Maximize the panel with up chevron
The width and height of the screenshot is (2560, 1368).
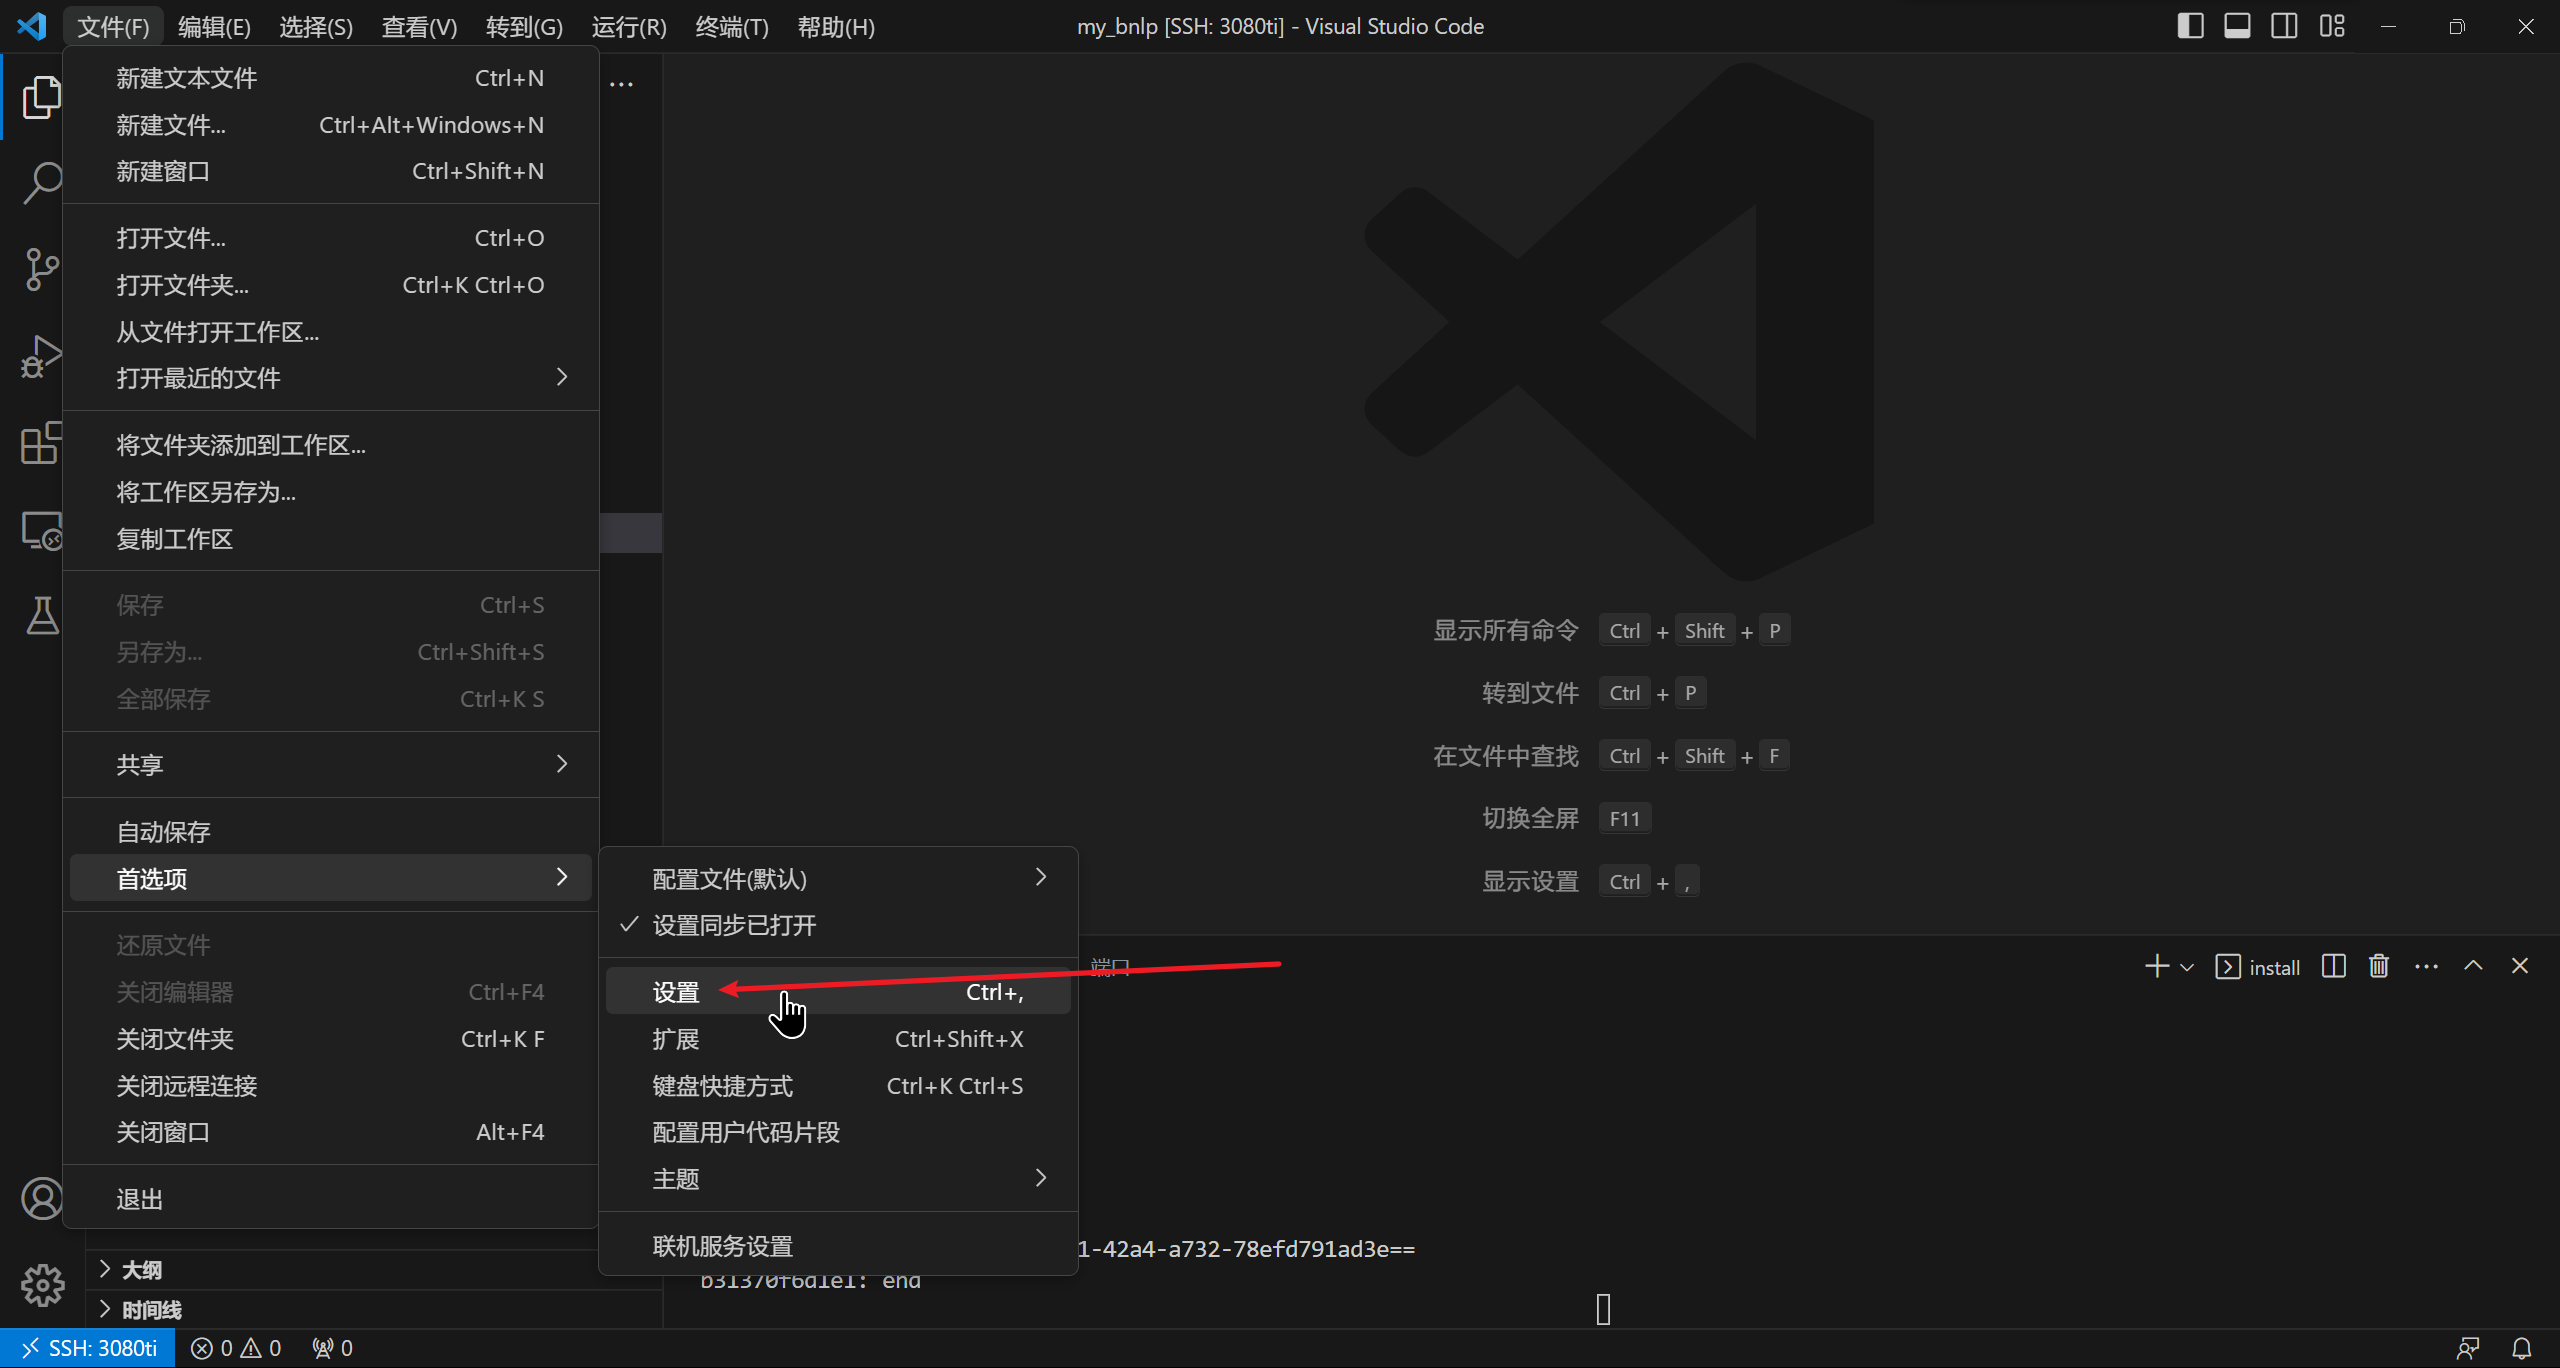(x=2473, y=966)
